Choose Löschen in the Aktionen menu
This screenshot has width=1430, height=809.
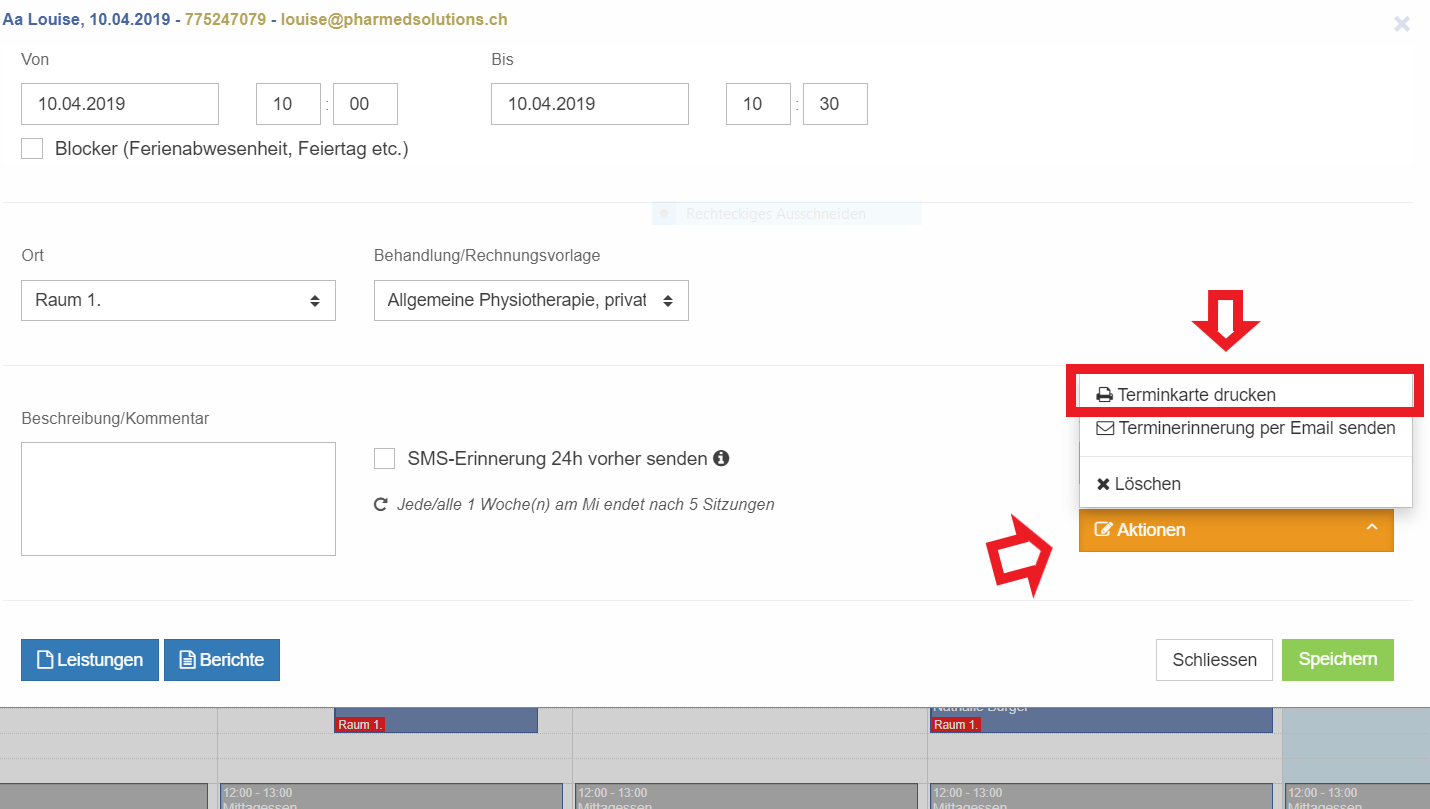point(1245,484)
